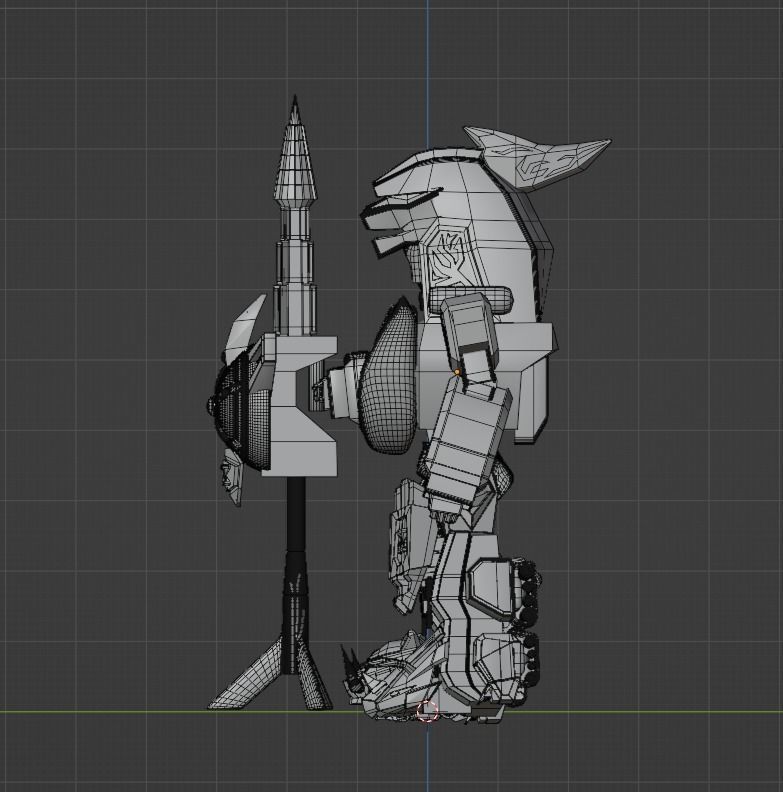This screenshot has width=783, height=792.
Task: Select the front tripod leg of the stand
Action: pyautogui.click(x=248, y=673)
